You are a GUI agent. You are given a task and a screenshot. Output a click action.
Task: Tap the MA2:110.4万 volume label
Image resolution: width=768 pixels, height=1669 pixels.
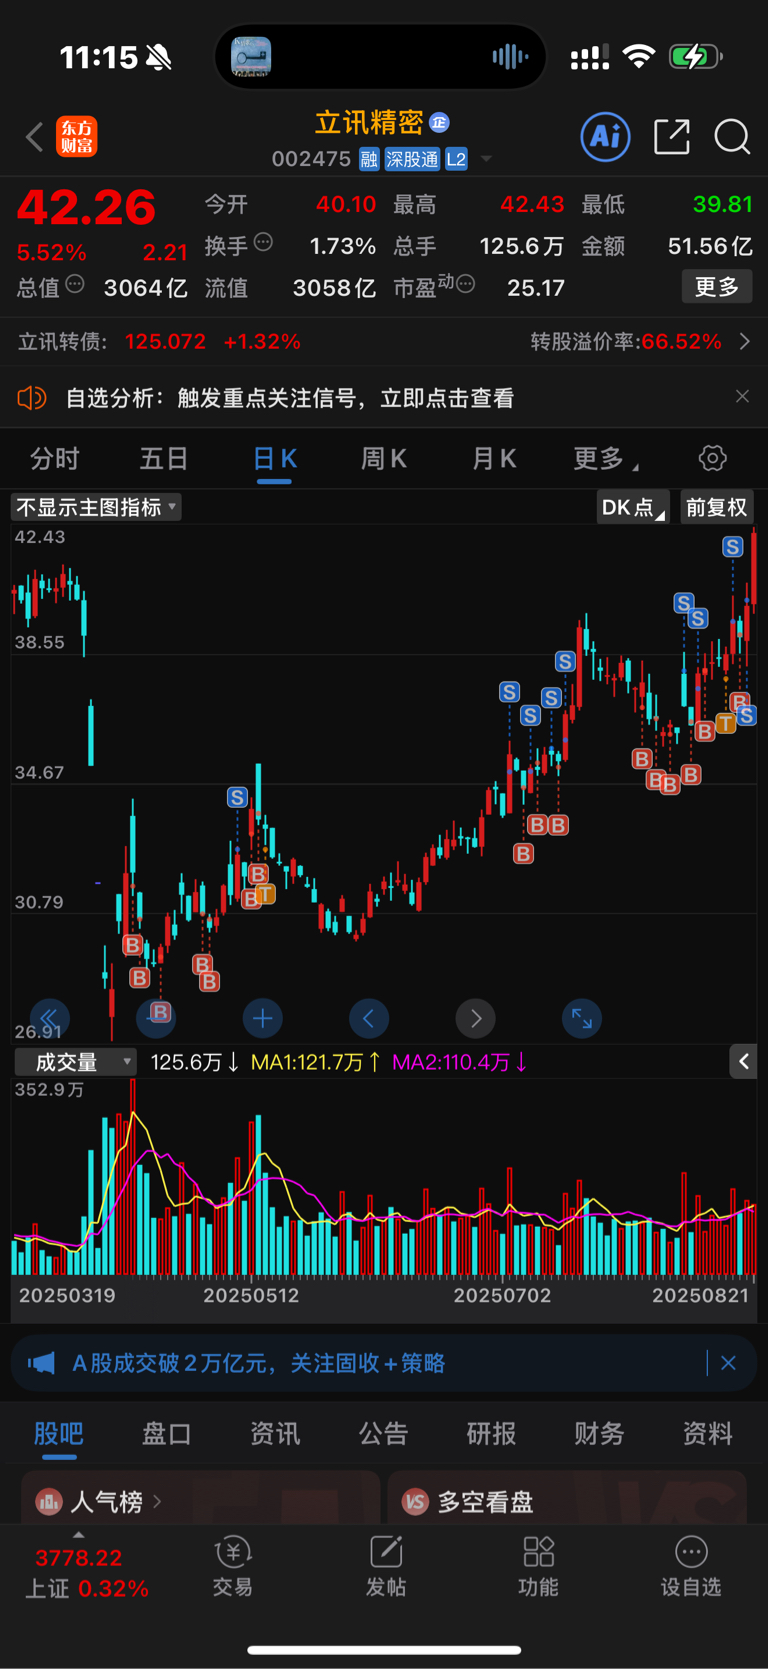point(459,1062)
